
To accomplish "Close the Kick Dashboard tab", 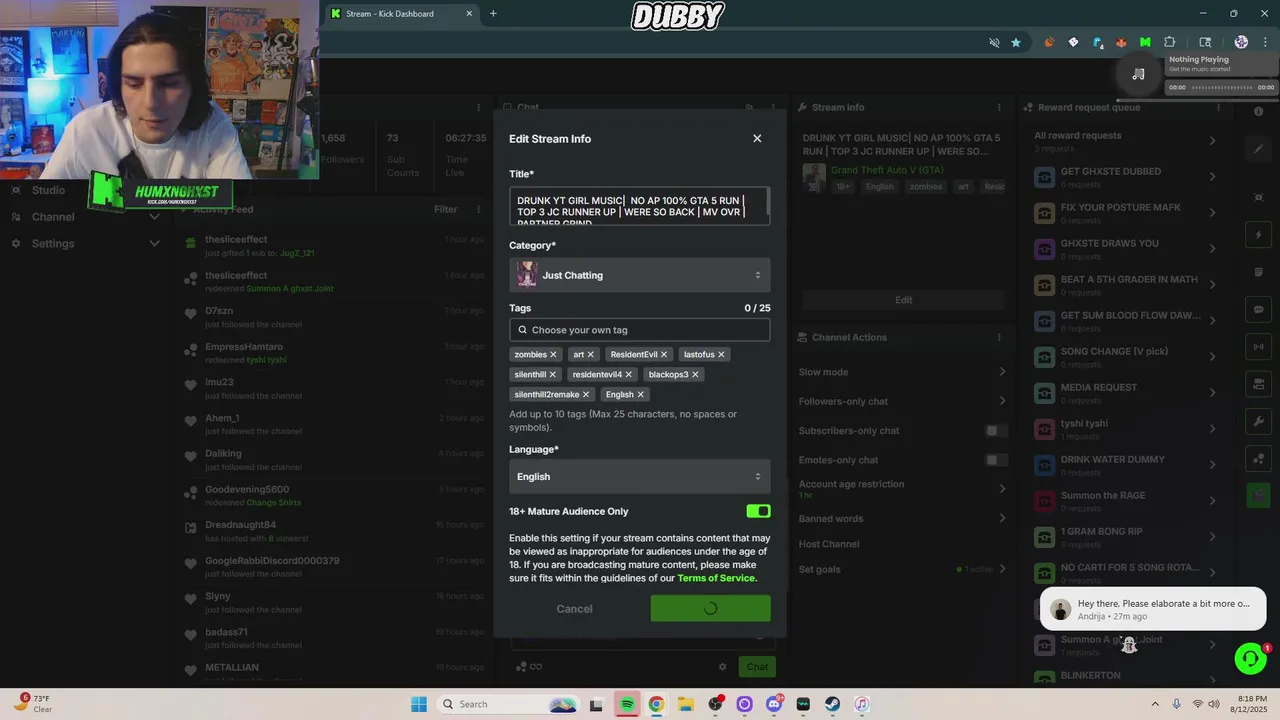I will (x=469, y=13).
